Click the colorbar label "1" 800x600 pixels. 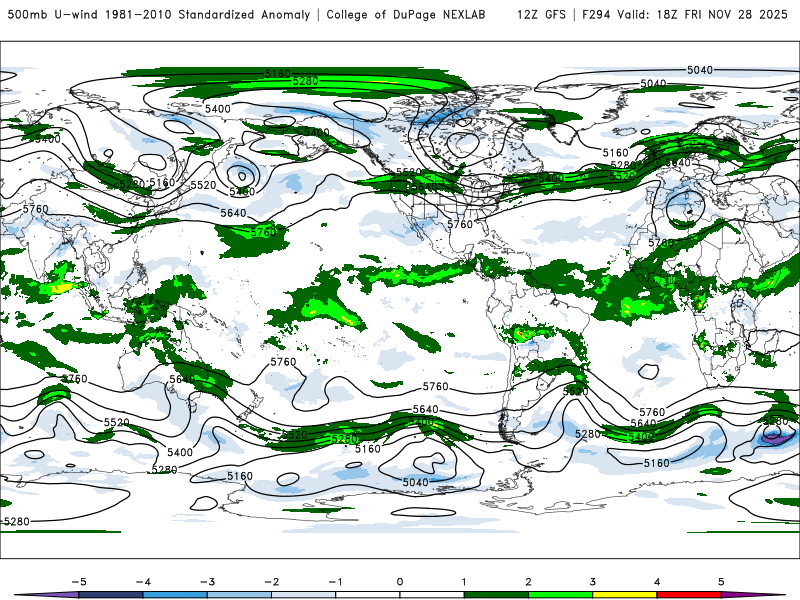coord(464,582)
